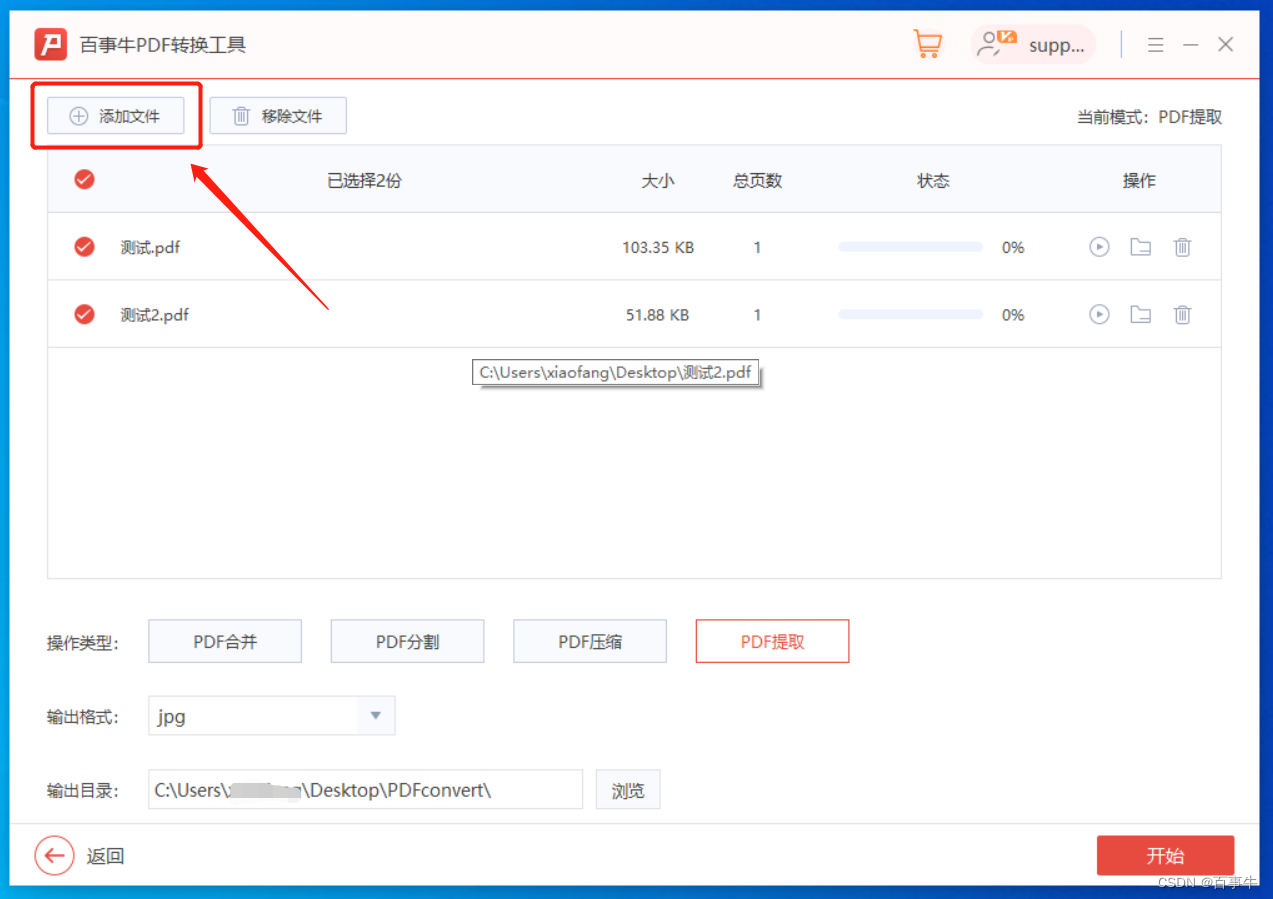
Task: Open the user account badge 'supp...'
Action: click(x=1033, y=44)
